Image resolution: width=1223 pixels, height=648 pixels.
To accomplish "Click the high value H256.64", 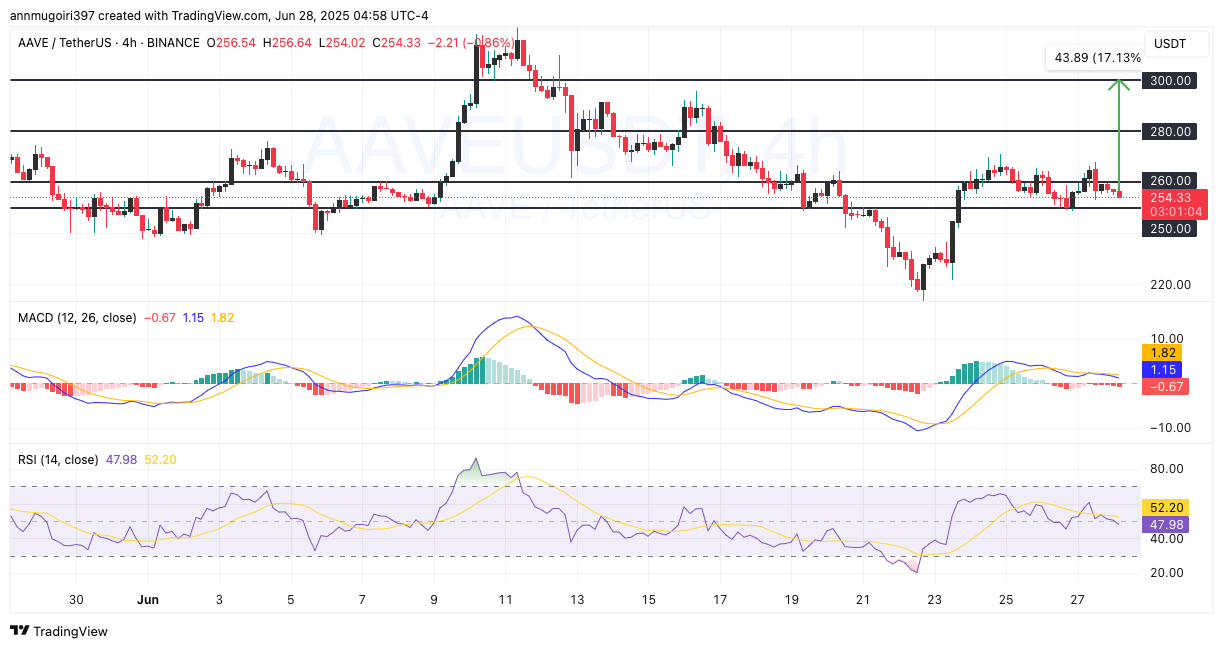I will coord(287,43).
